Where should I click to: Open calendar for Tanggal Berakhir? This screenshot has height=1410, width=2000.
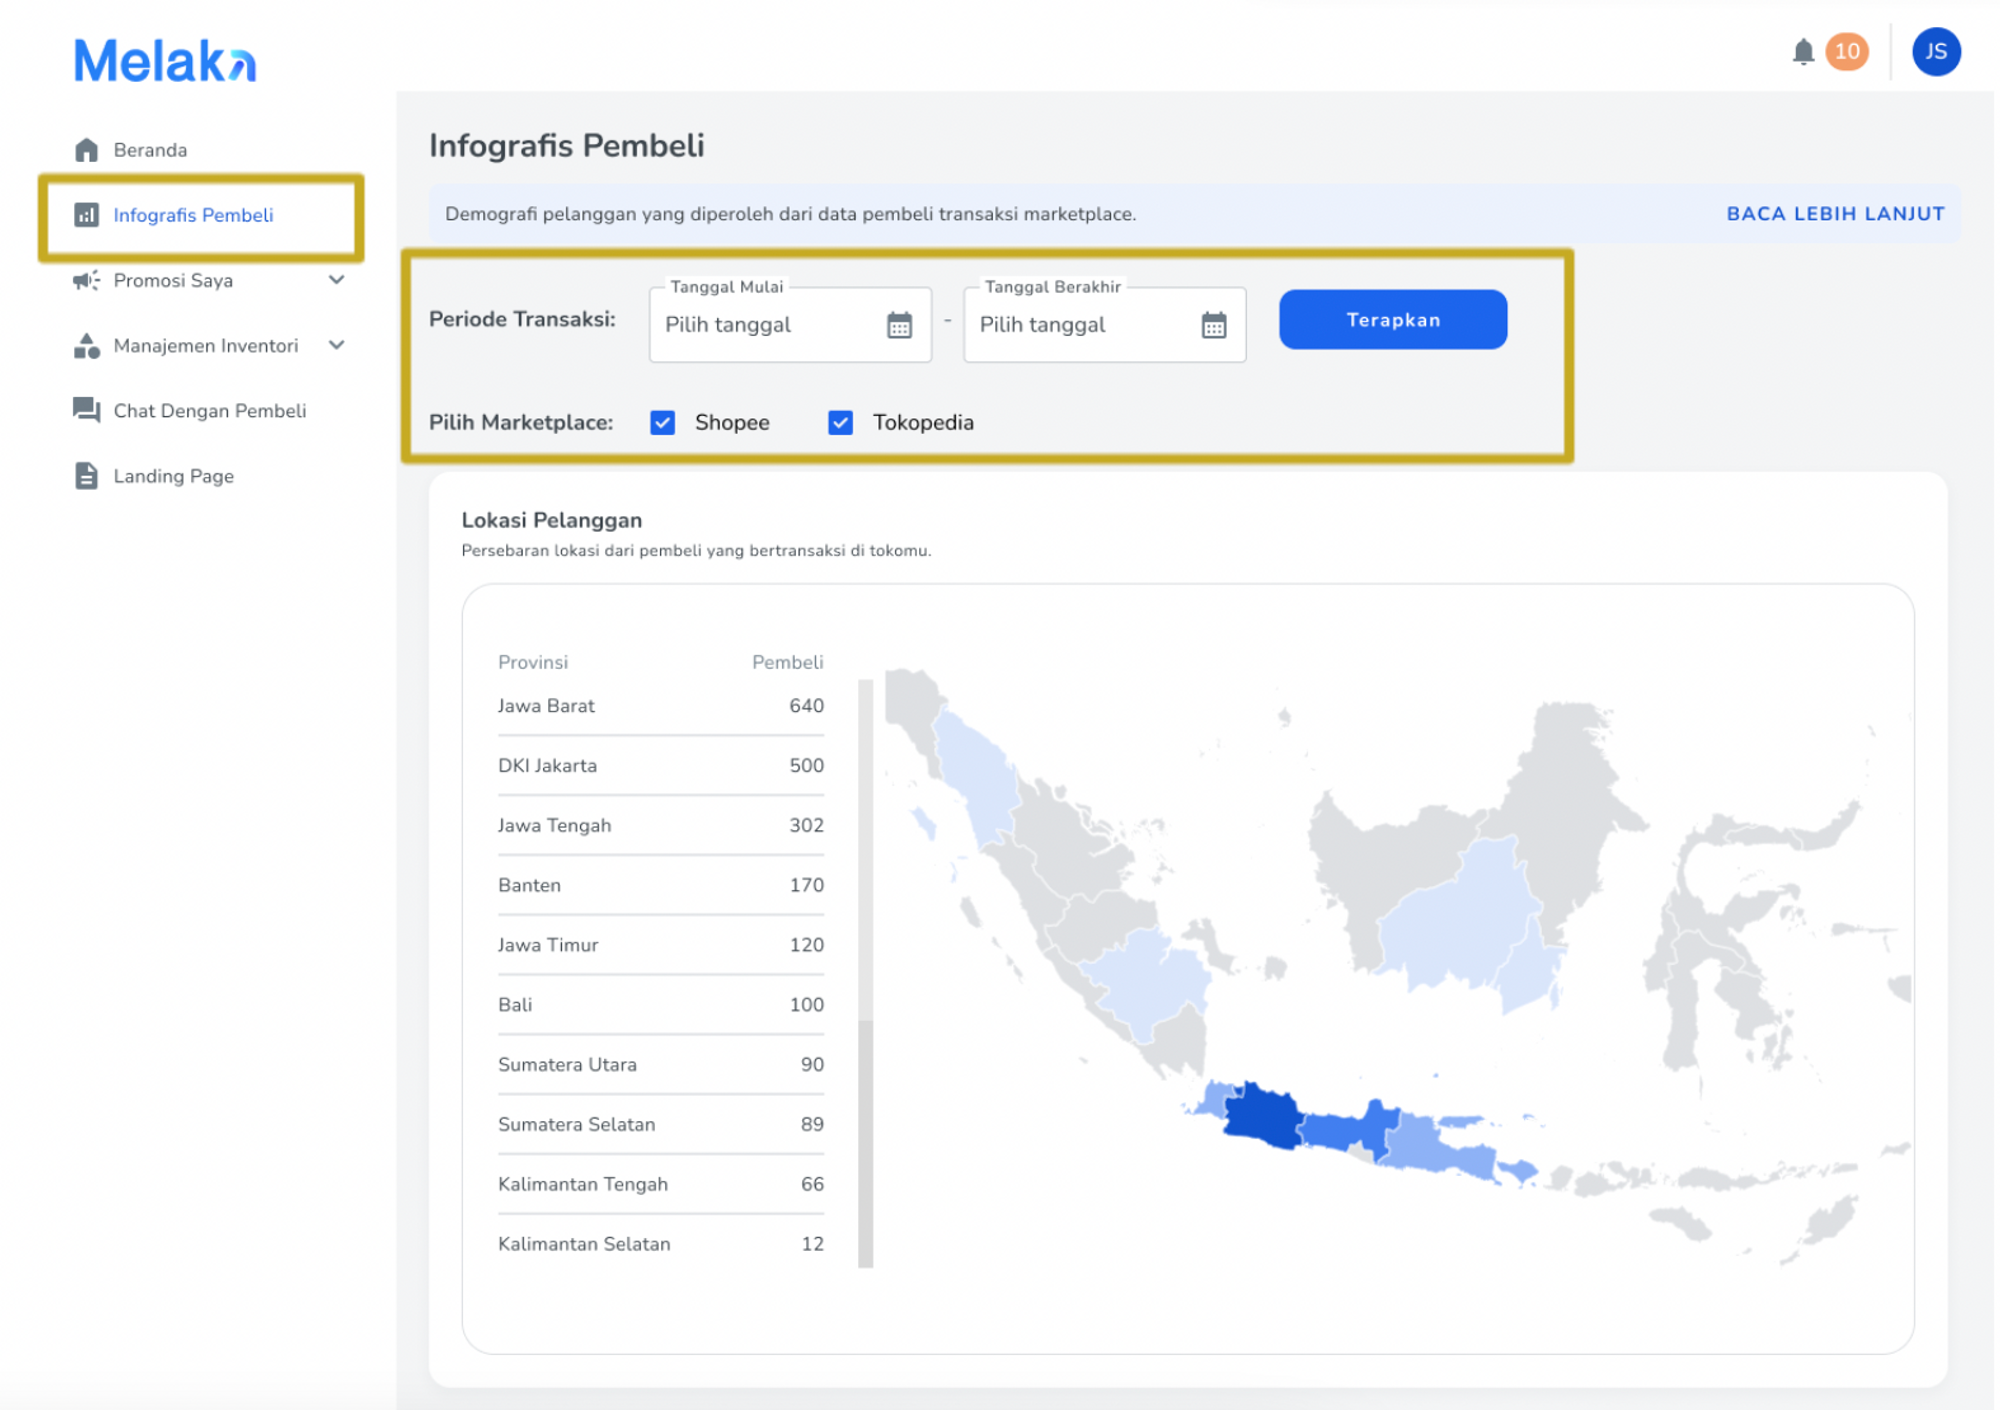1214,325
